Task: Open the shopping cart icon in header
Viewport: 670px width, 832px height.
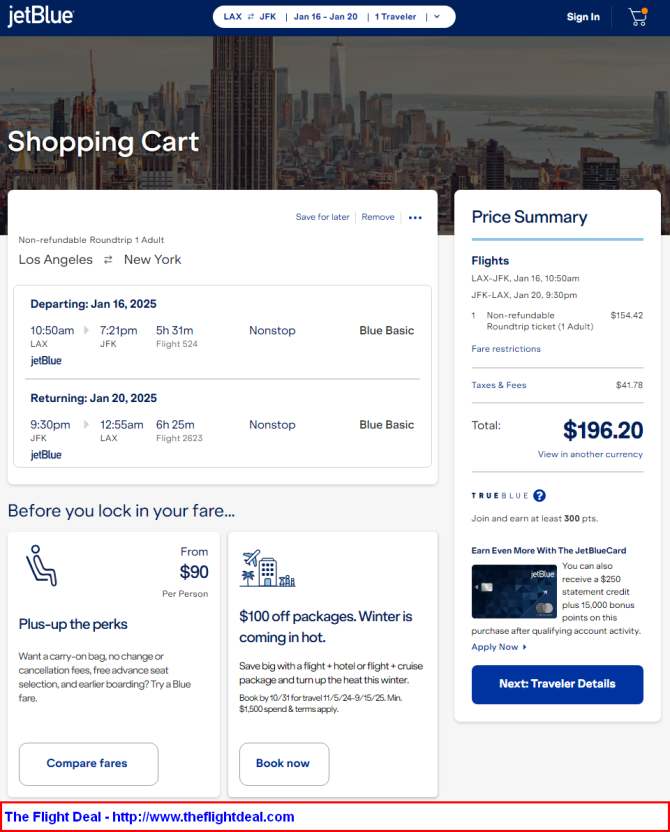Action: pos(638,17)
